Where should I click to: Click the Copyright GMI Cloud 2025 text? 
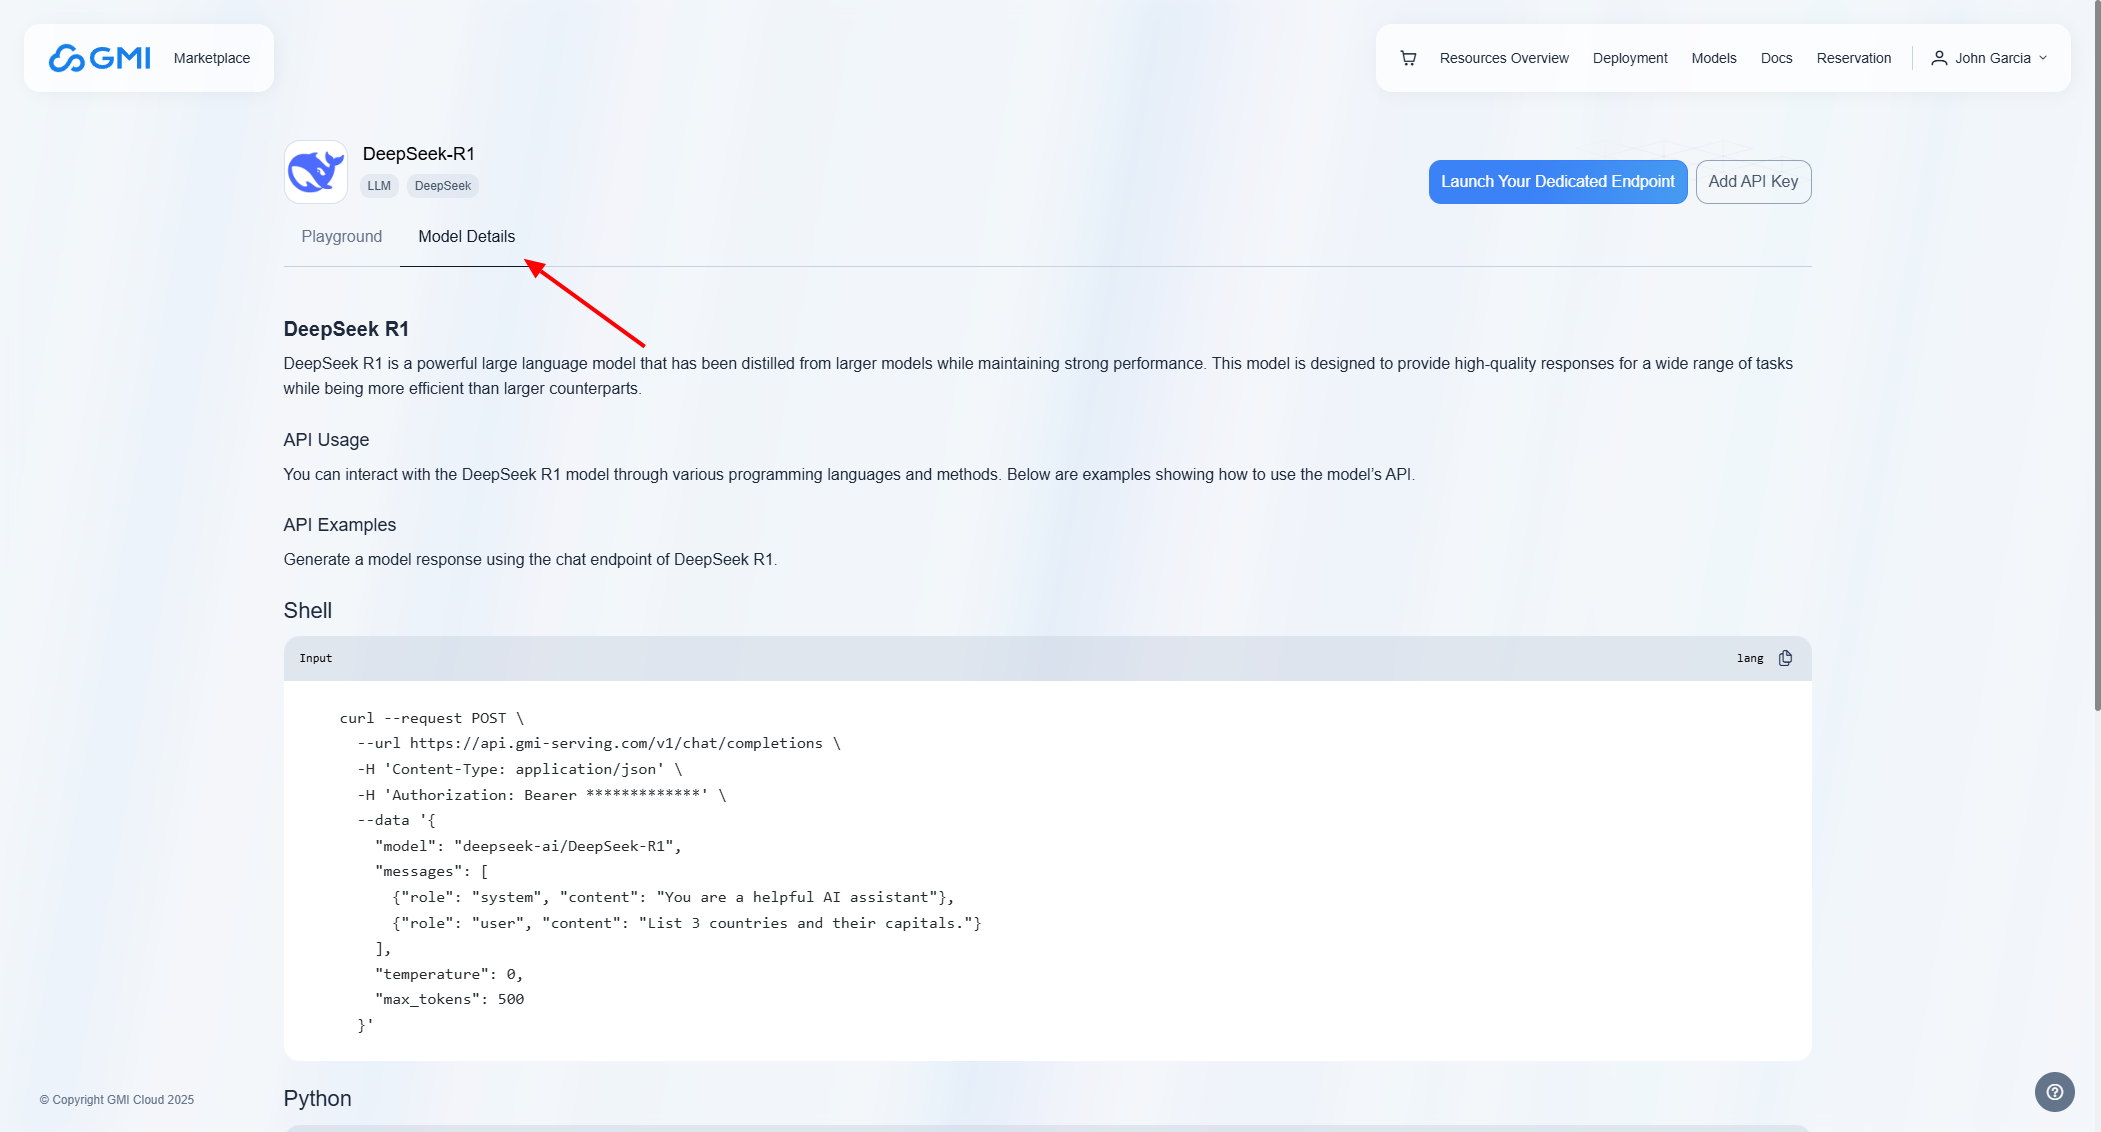coord(117,1100)
